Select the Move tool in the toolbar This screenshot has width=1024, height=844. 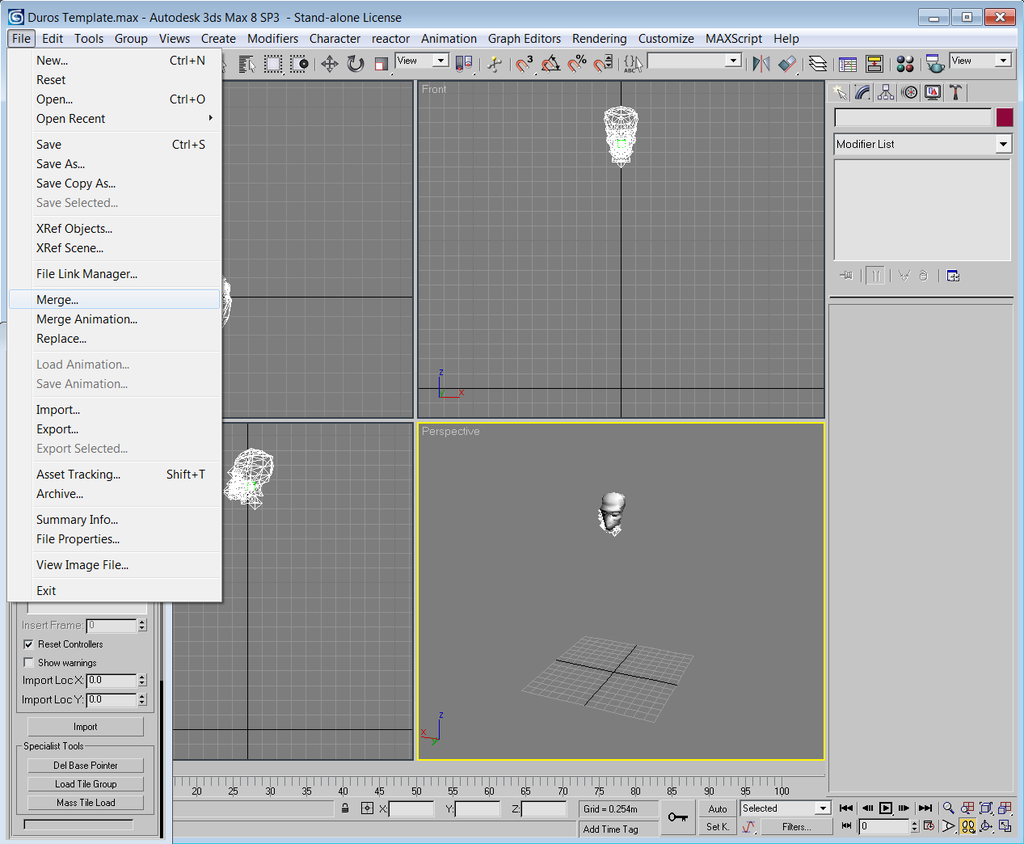[329, 63]
